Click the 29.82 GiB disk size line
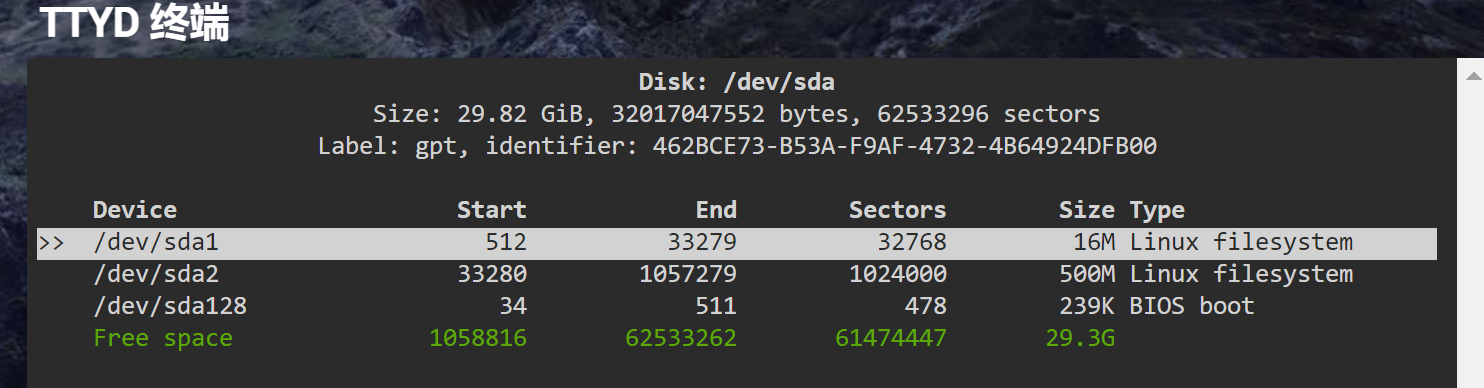Screen dimensions: 1484x388 point(736,114)
